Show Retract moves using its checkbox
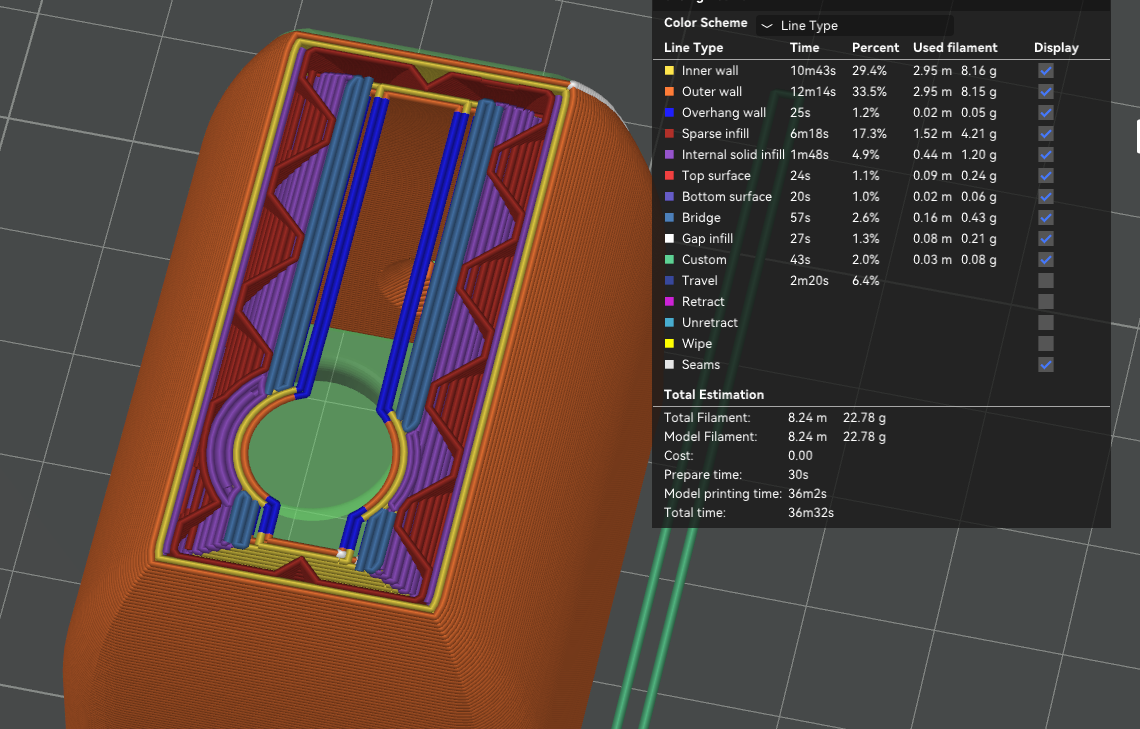Image resolution: width=1140 pixels, height=729 pixels. (1046, 302)
